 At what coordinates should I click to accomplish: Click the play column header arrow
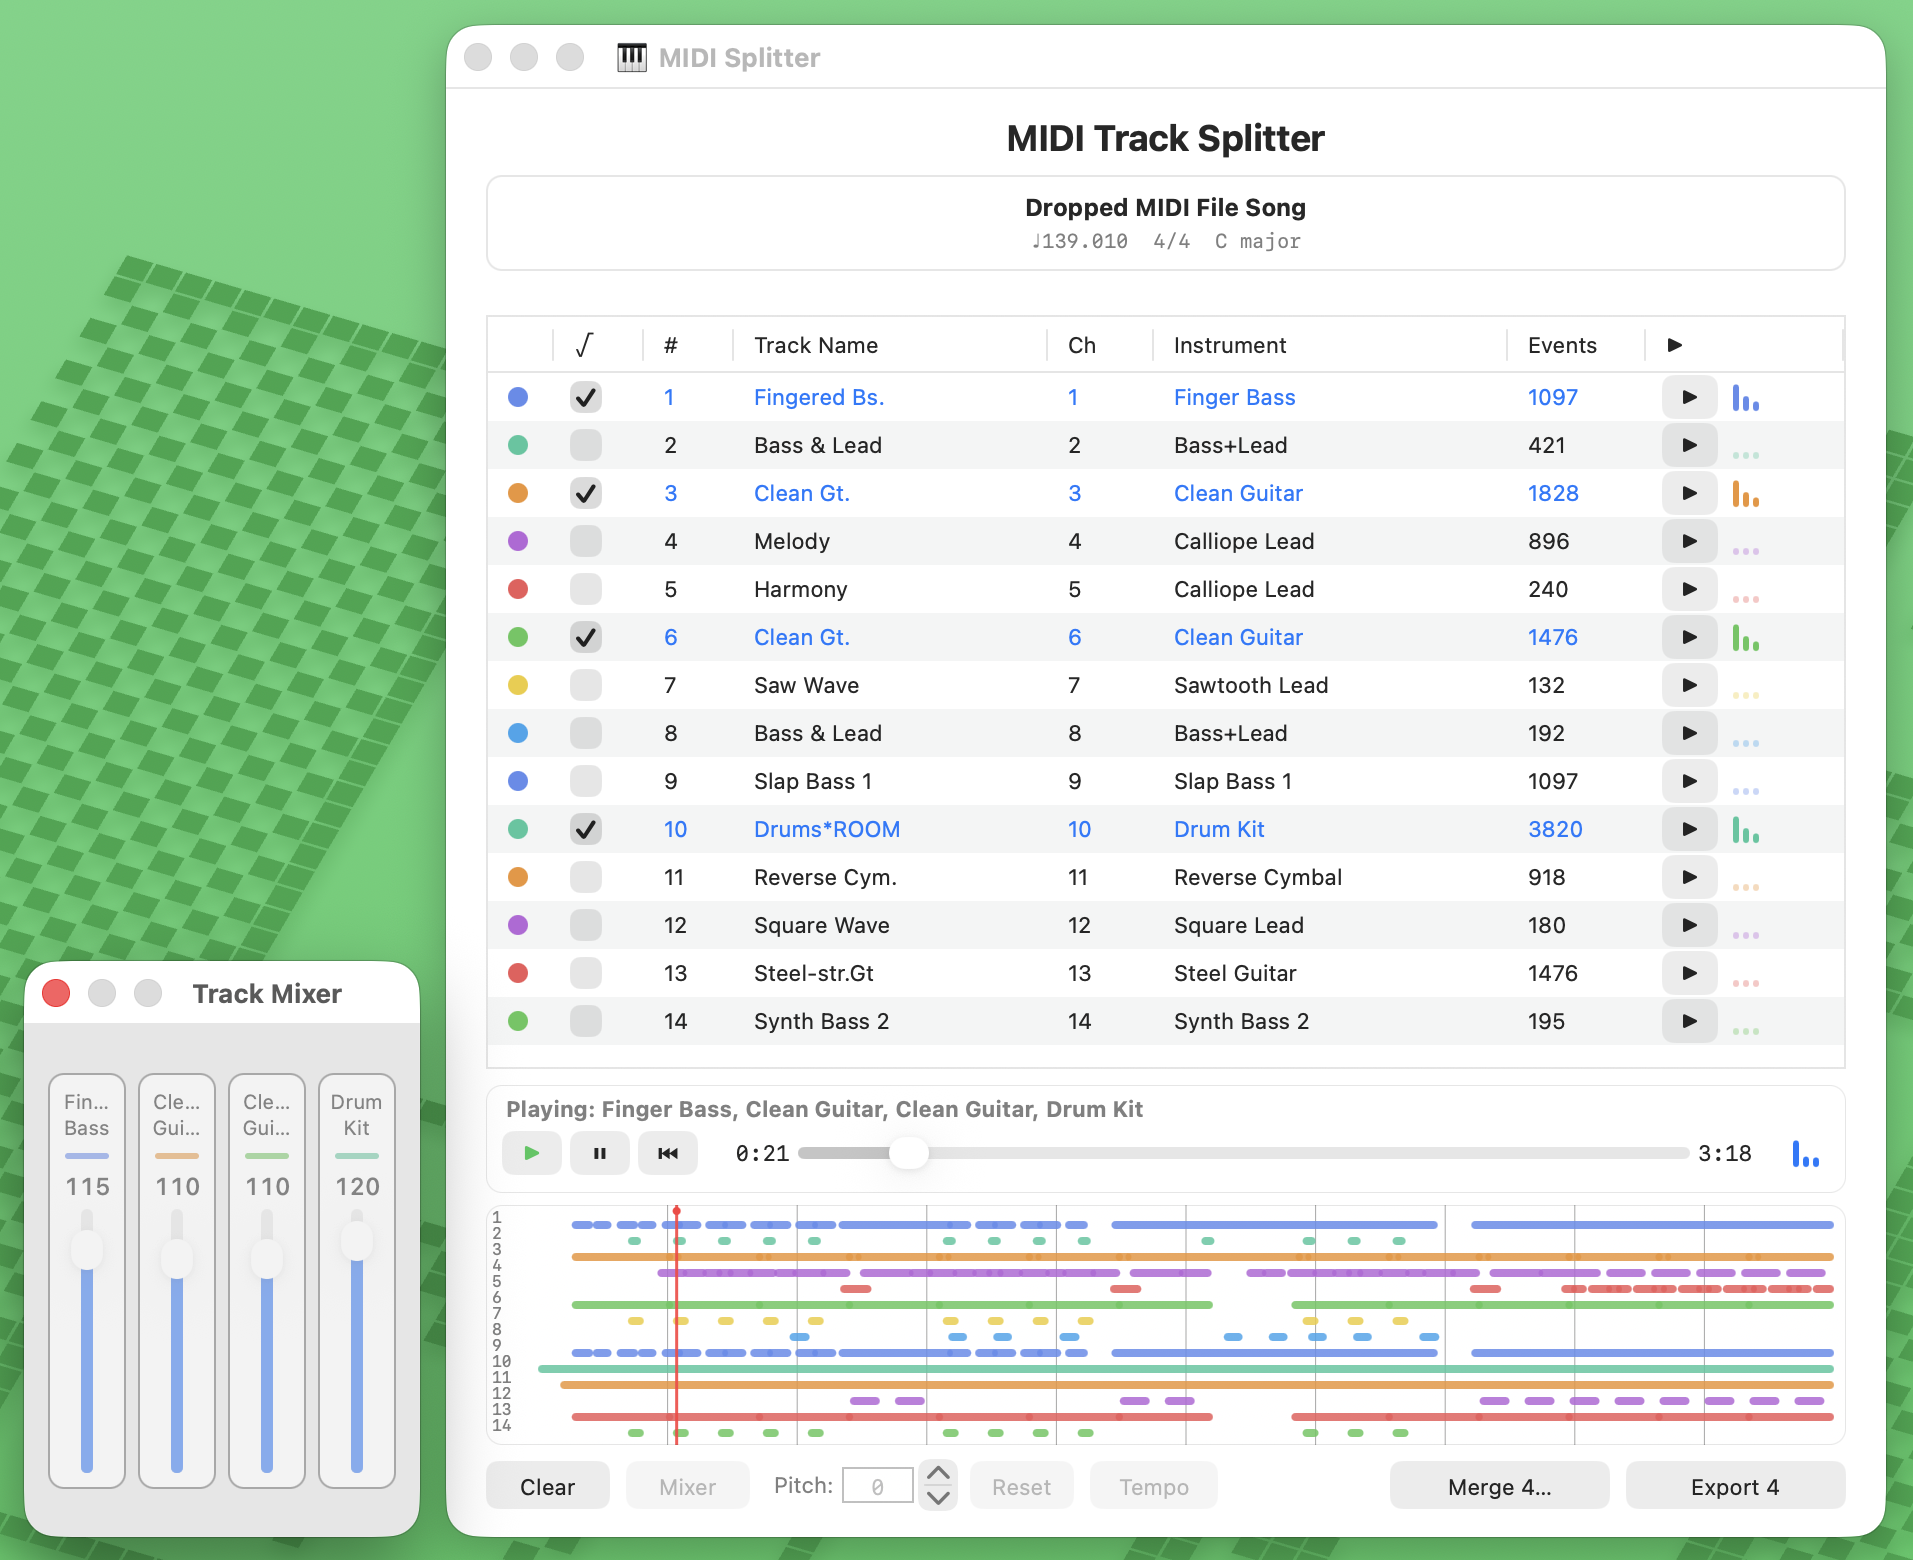coord(1675,345)
